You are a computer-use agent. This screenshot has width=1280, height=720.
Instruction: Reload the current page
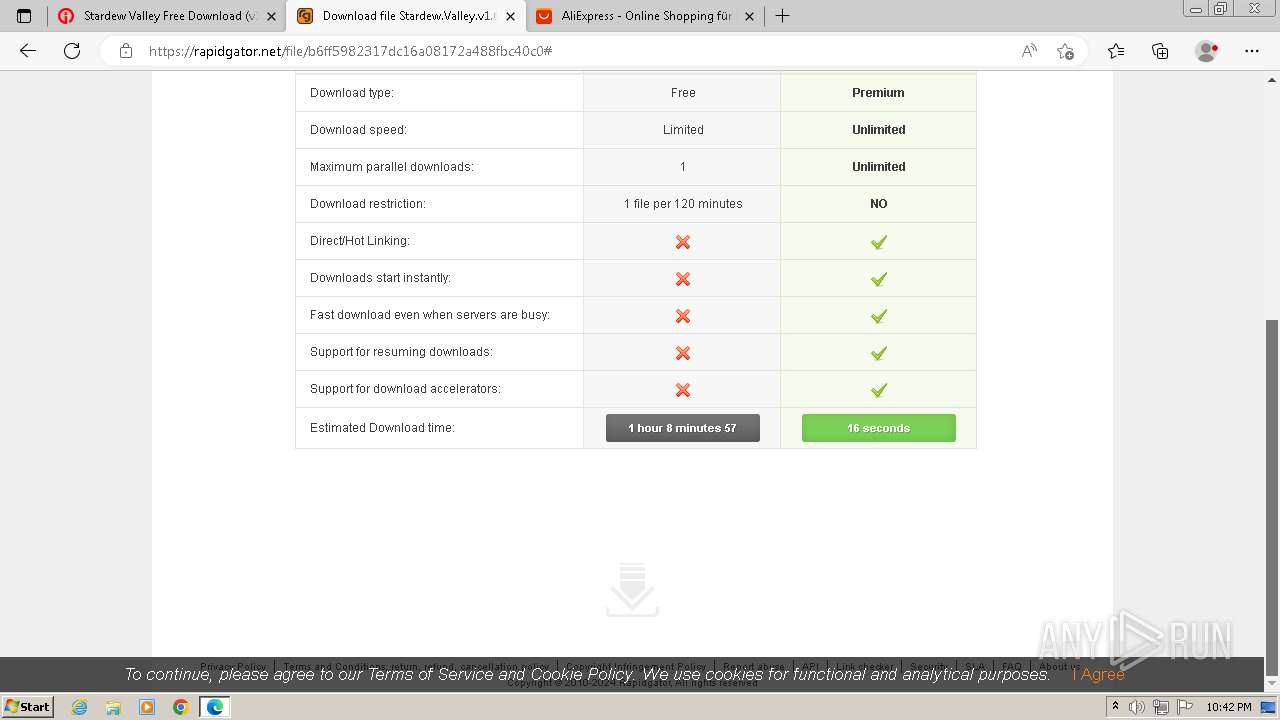[x=72, y=51]
